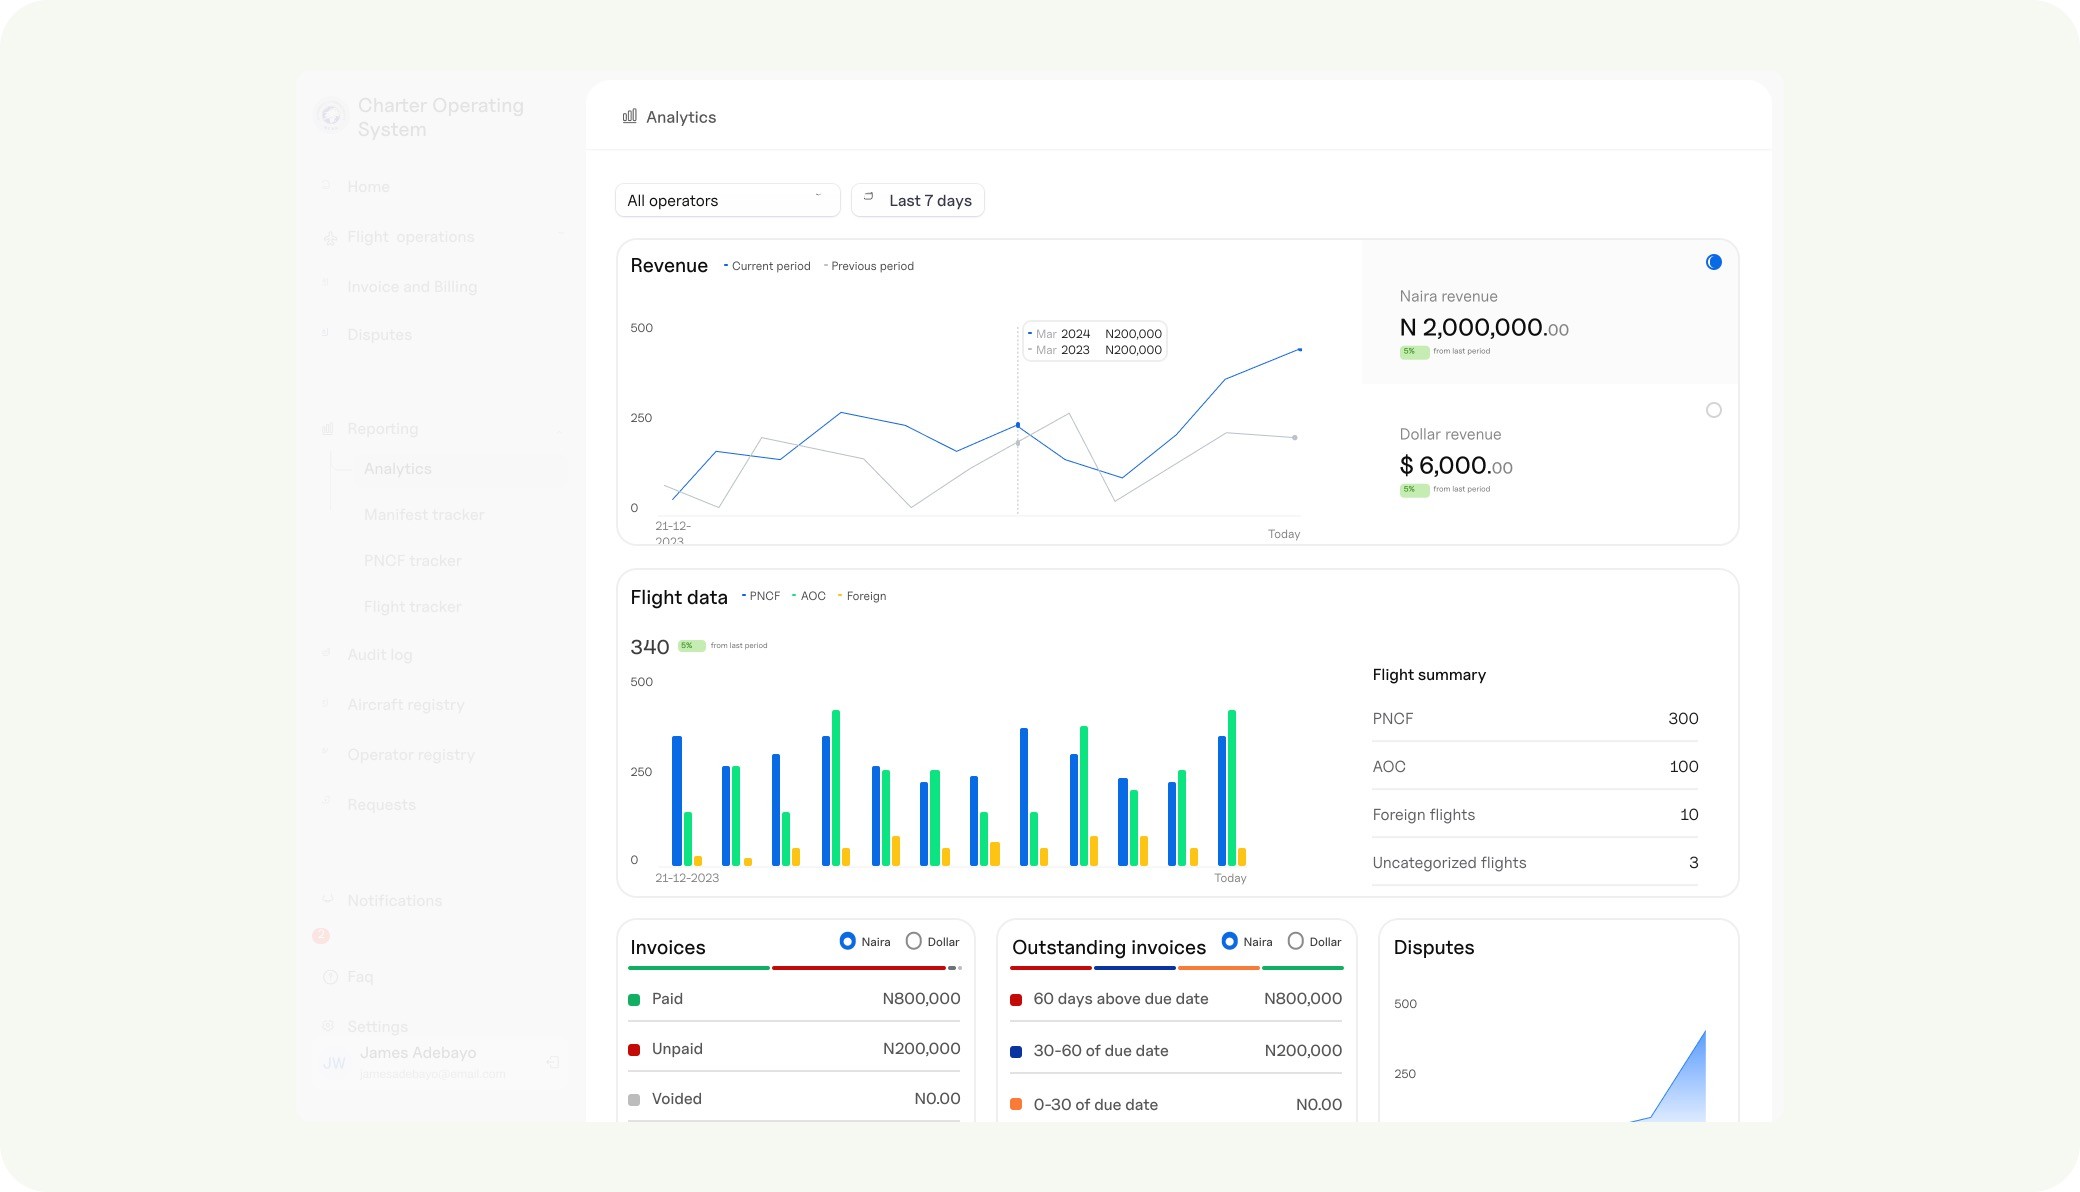Open the Manifest tracker page
This screenshot has width=2080, height=1192.
(x=423, y=515)
